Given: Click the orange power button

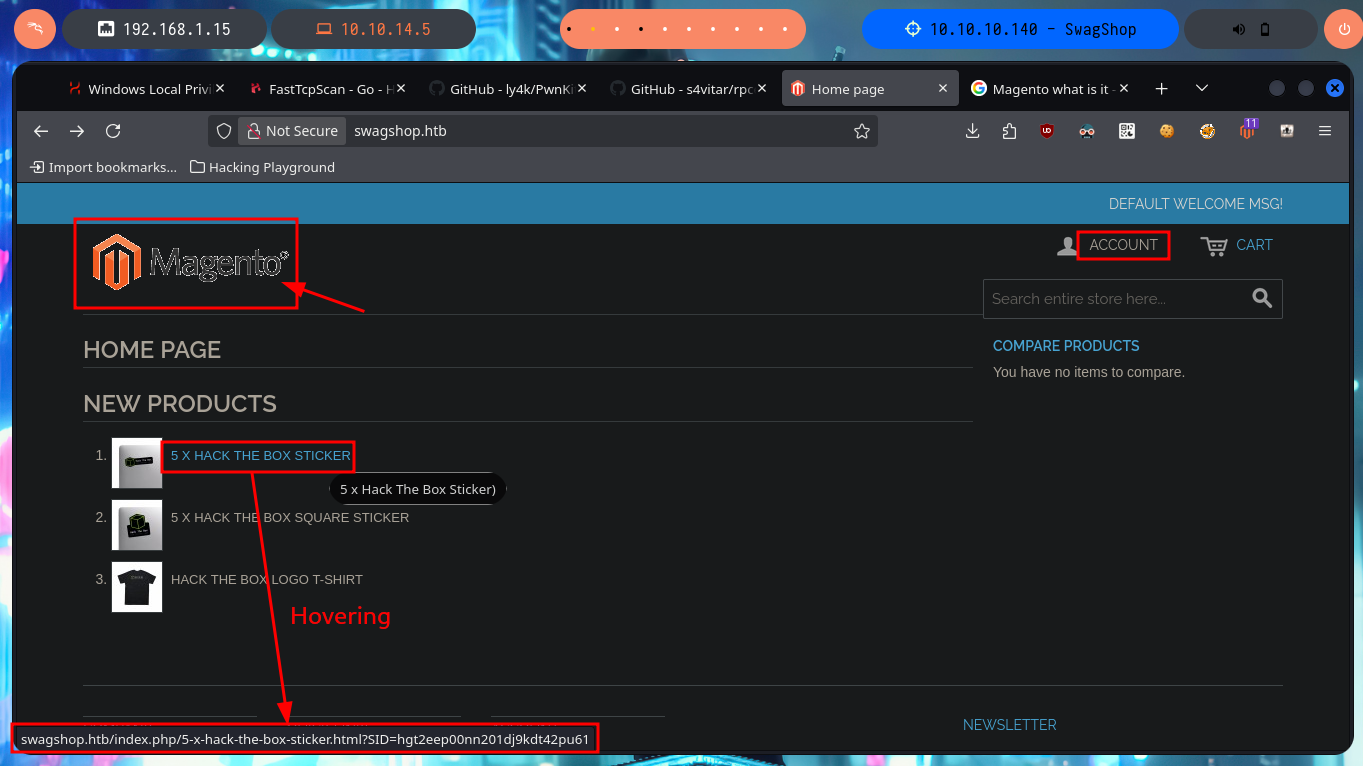Looking at the screenshot, I should point(1343,29).
